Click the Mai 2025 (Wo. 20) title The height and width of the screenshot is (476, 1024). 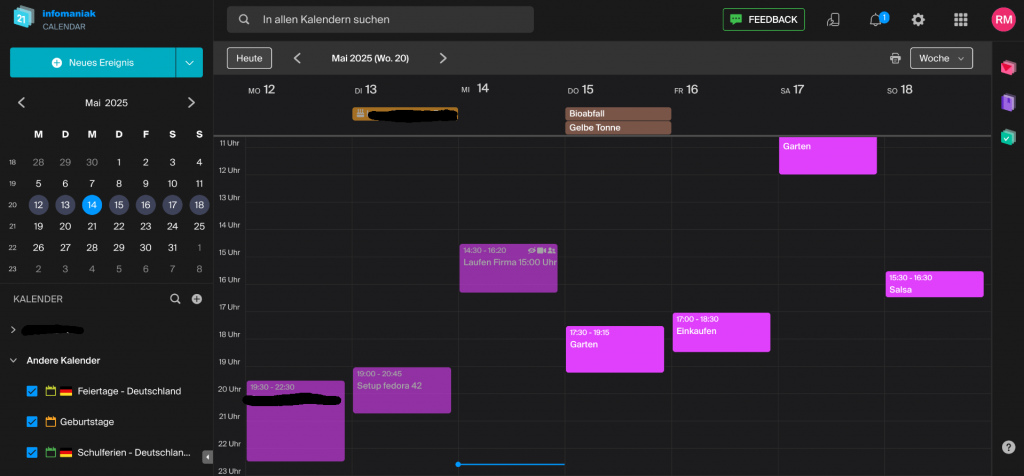click(x=370, y=58)
